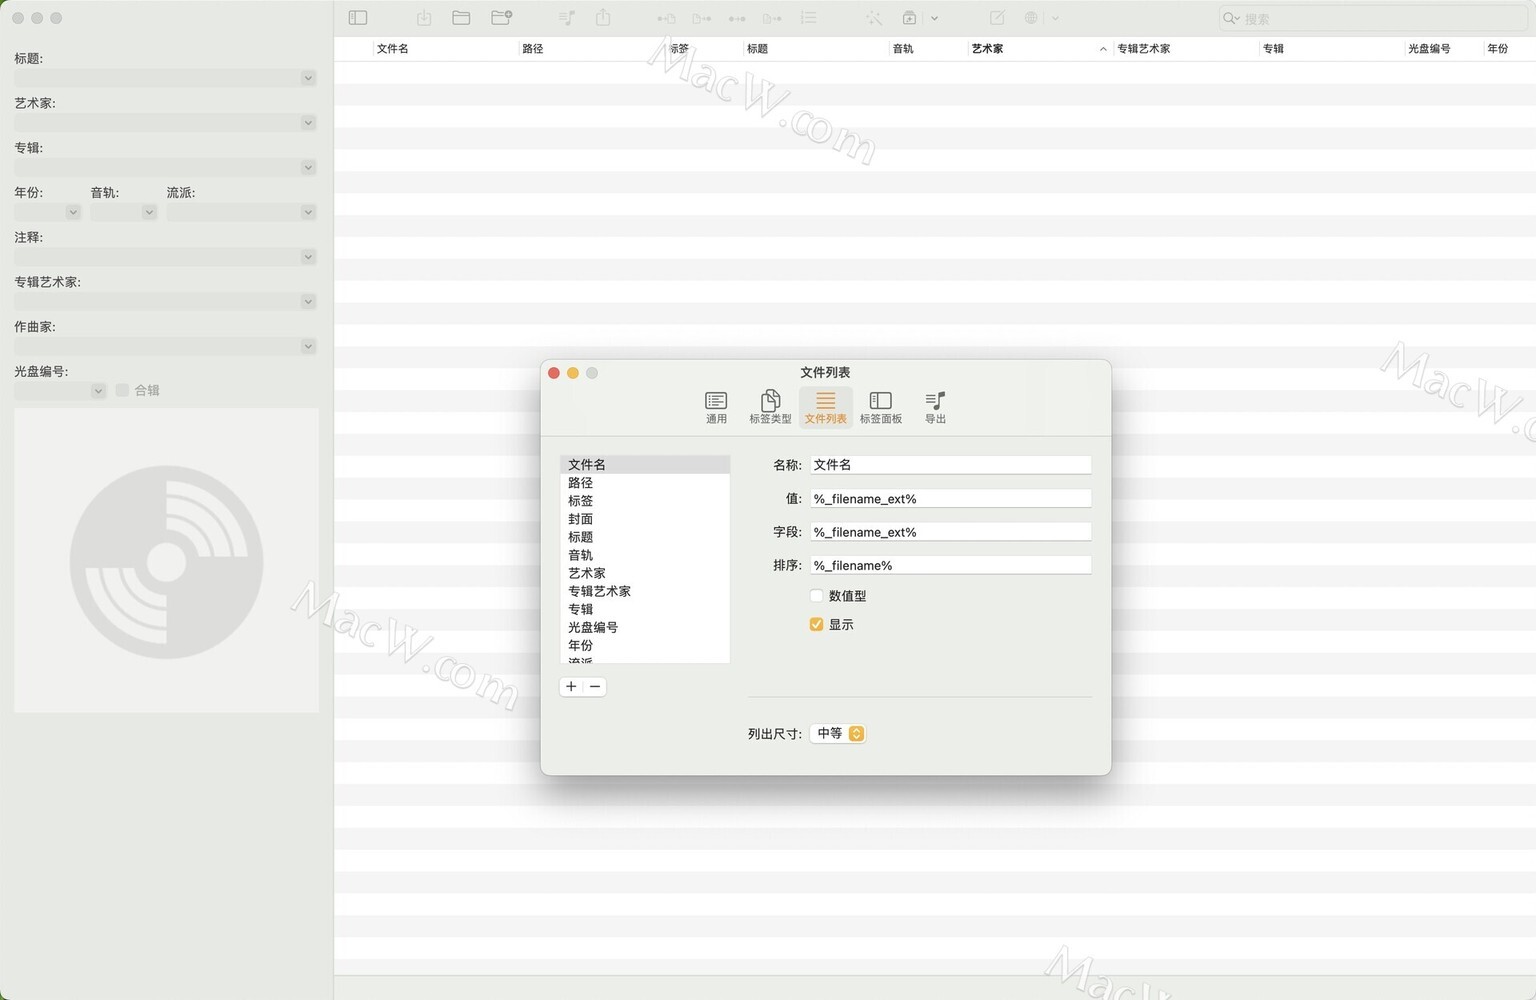Screen dimensions: 1536x1000
Task: Click the globe tag sources toolbar icon
Action: pyautogui.click(x=1032, y=18)
